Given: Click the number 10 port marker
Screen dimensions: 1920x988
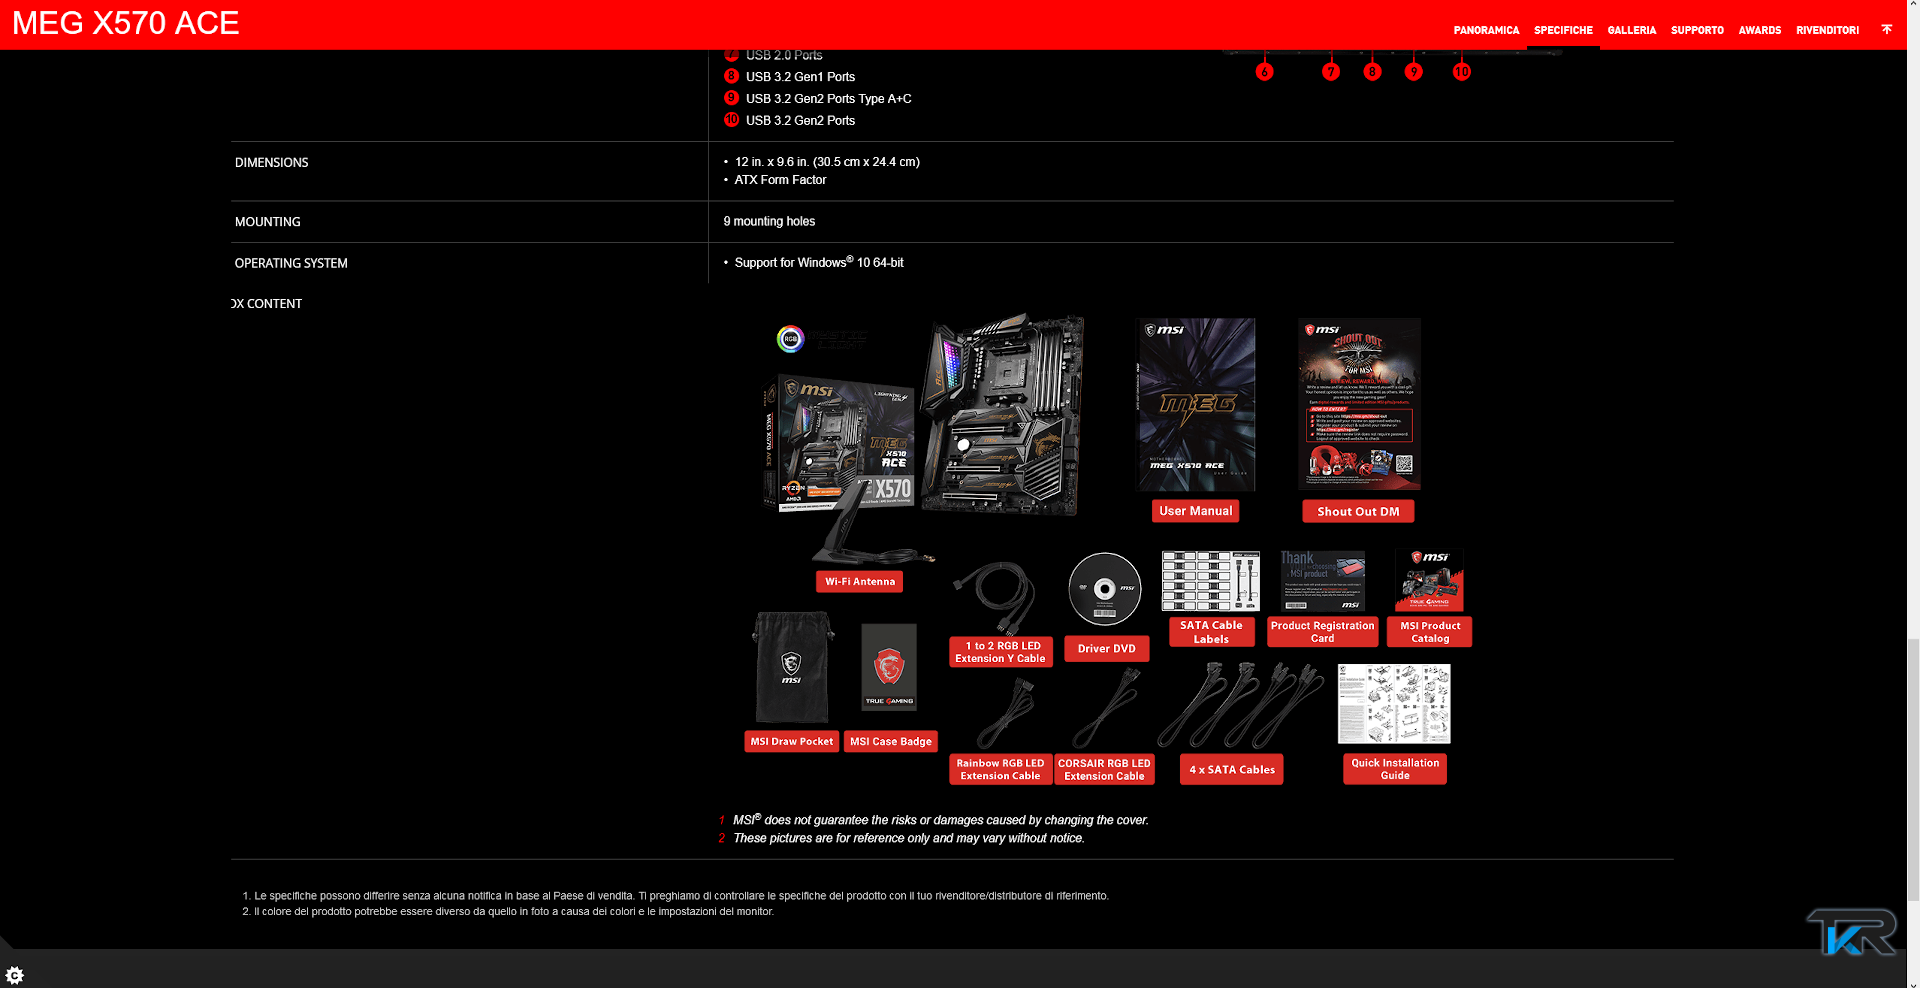Looking at the screenshot, I should [1462, 72].
